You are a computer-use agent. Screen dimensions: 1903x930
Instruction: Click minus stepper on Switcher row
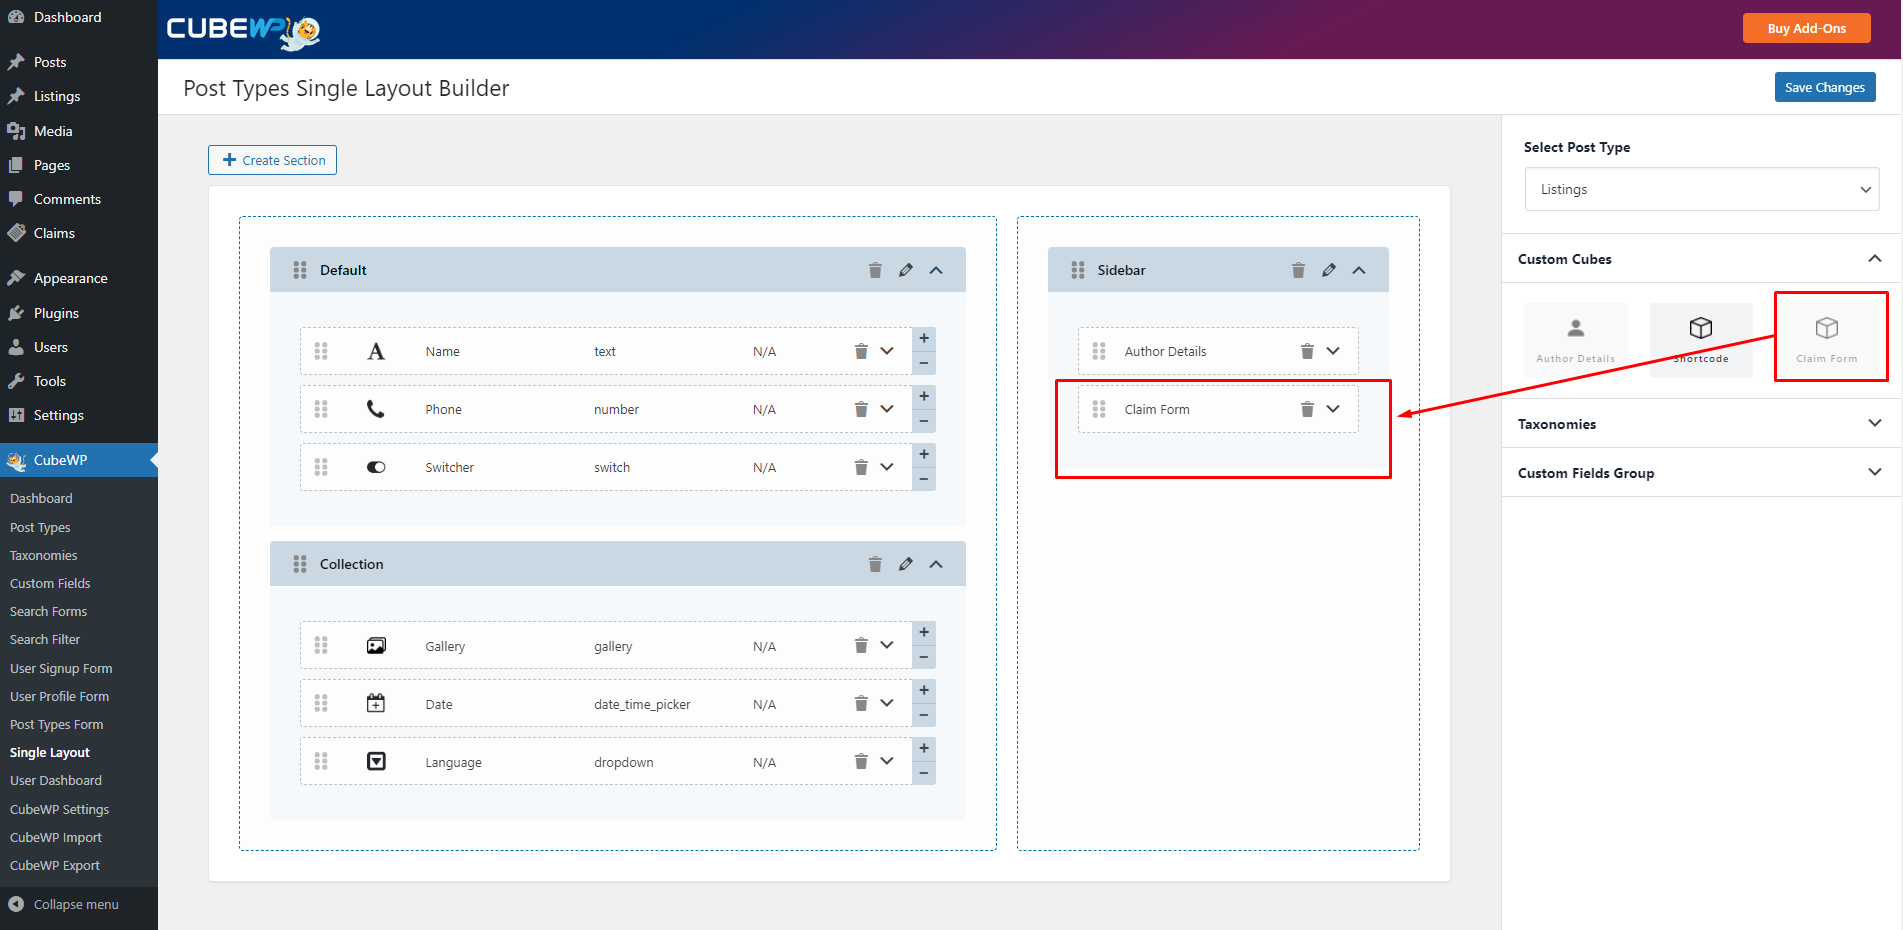point(924,479)
